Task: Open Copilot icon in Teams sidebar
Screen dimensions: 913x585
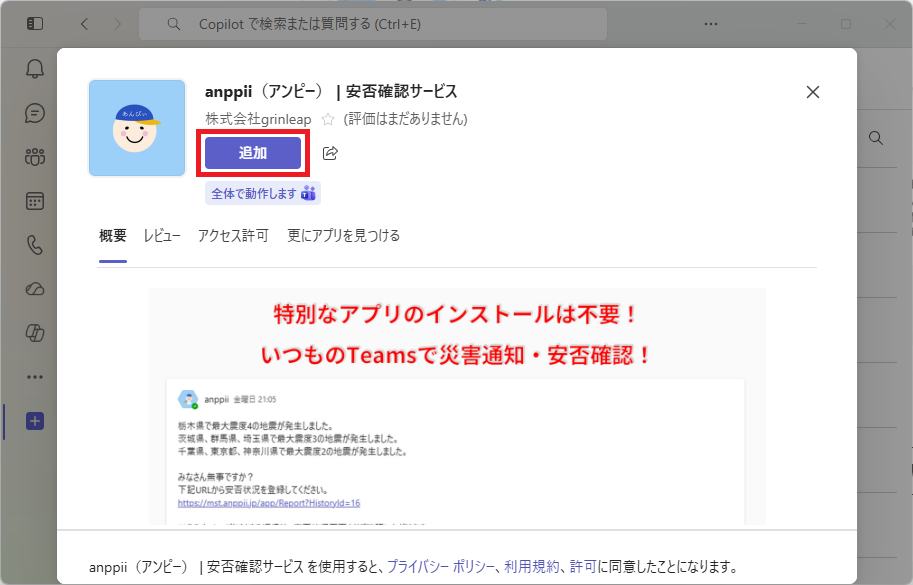Action: 35,333
